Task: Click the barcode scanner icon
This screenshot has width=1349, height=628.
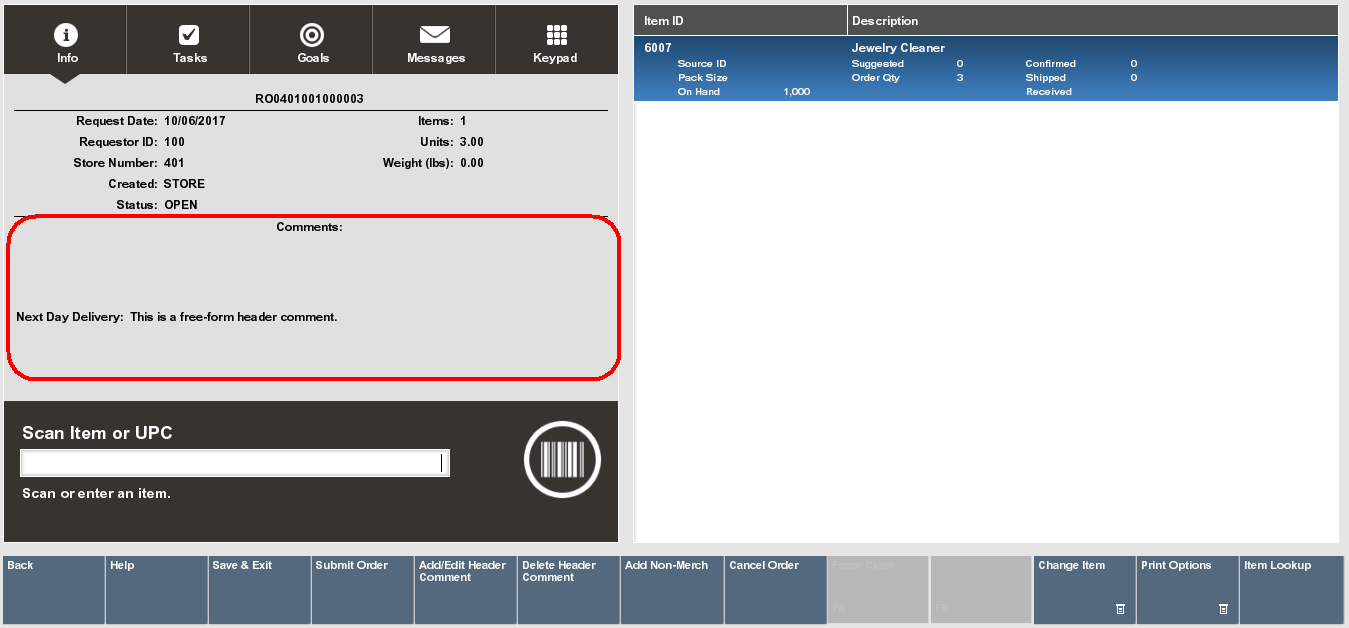Action: [x=562, y=460]
